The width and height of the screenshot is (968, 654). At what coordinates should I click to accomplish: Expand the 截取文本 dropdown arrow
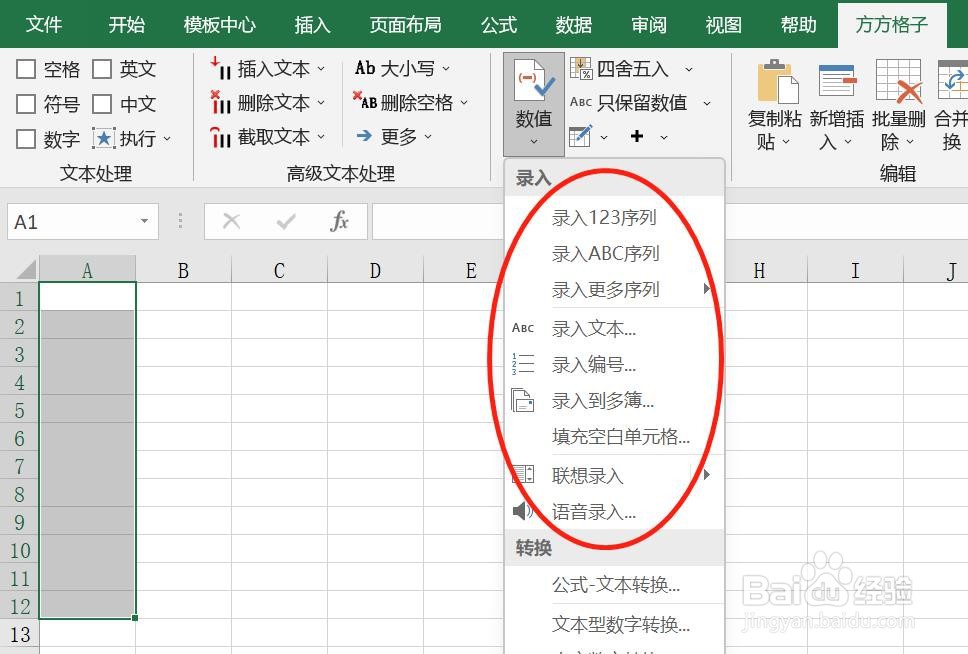click(321, 137)
